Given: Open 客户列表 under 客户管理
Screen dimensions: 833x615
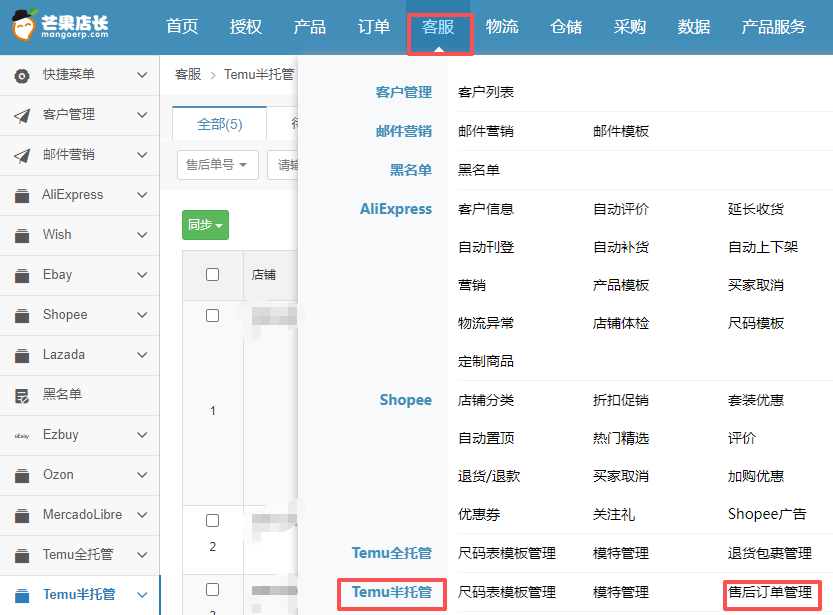Looking at the screenshot, I should coord(486,92).
